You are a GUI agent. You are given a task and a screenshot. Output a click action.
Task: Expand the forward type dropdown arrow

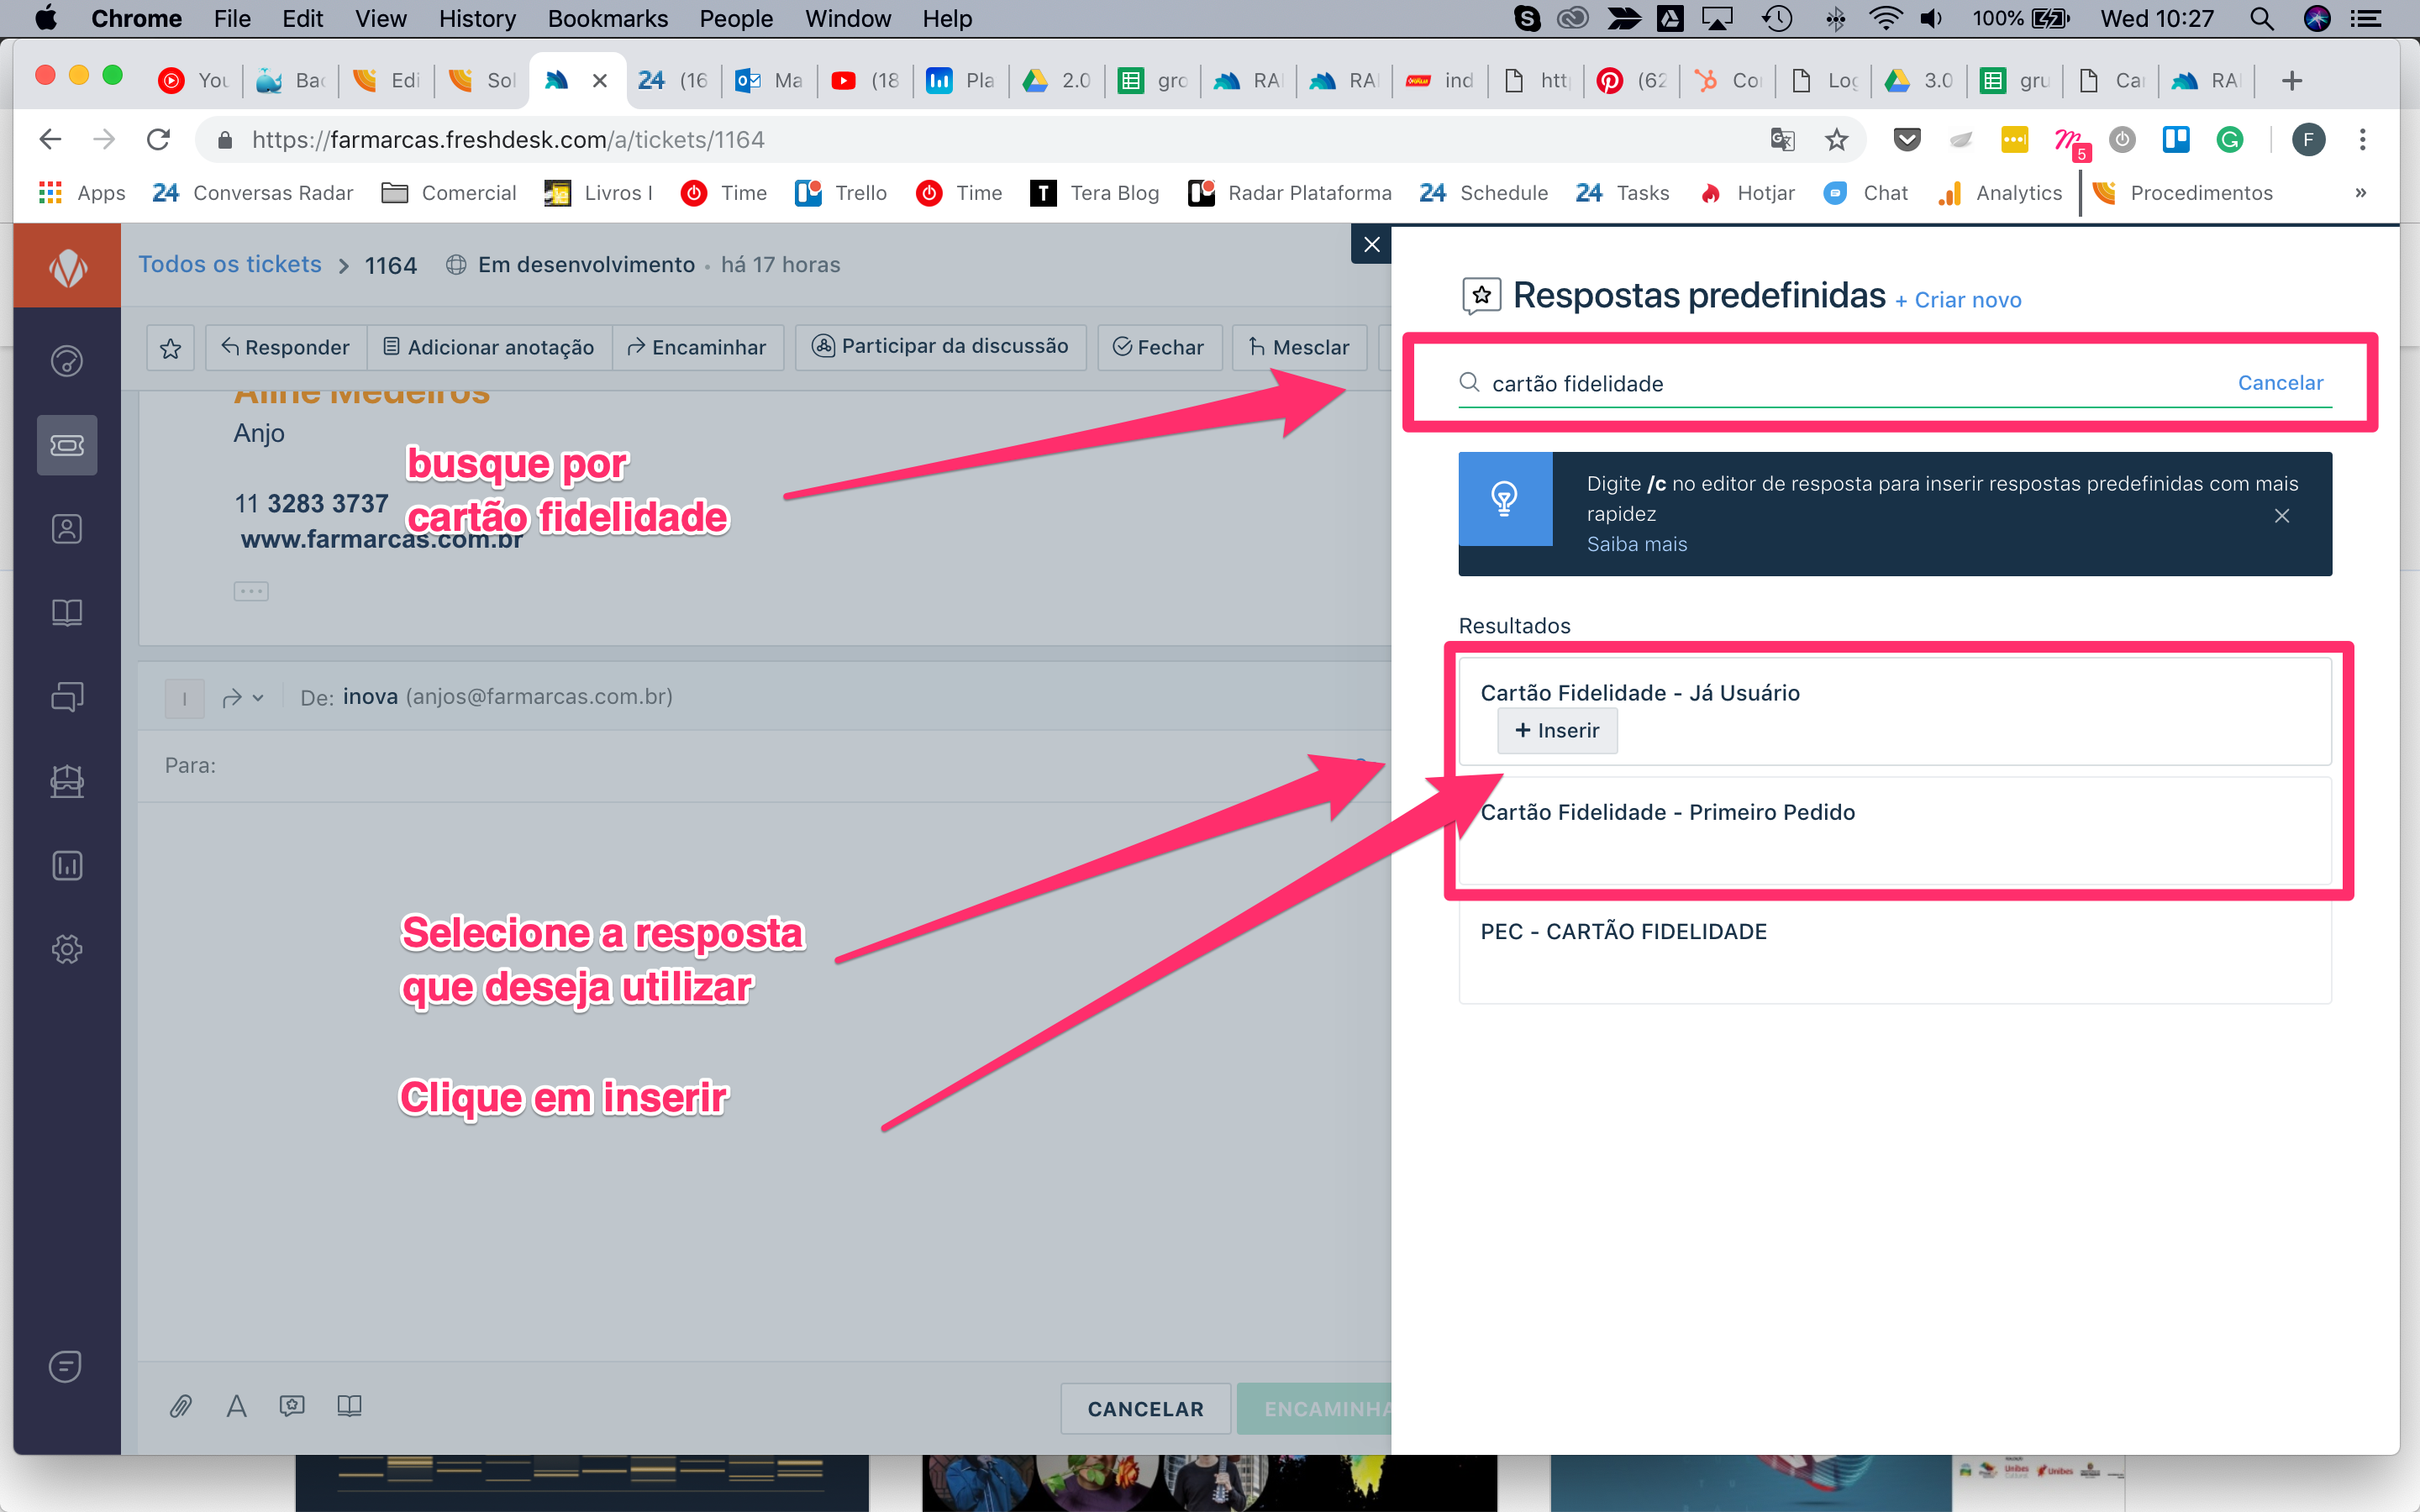258,698
